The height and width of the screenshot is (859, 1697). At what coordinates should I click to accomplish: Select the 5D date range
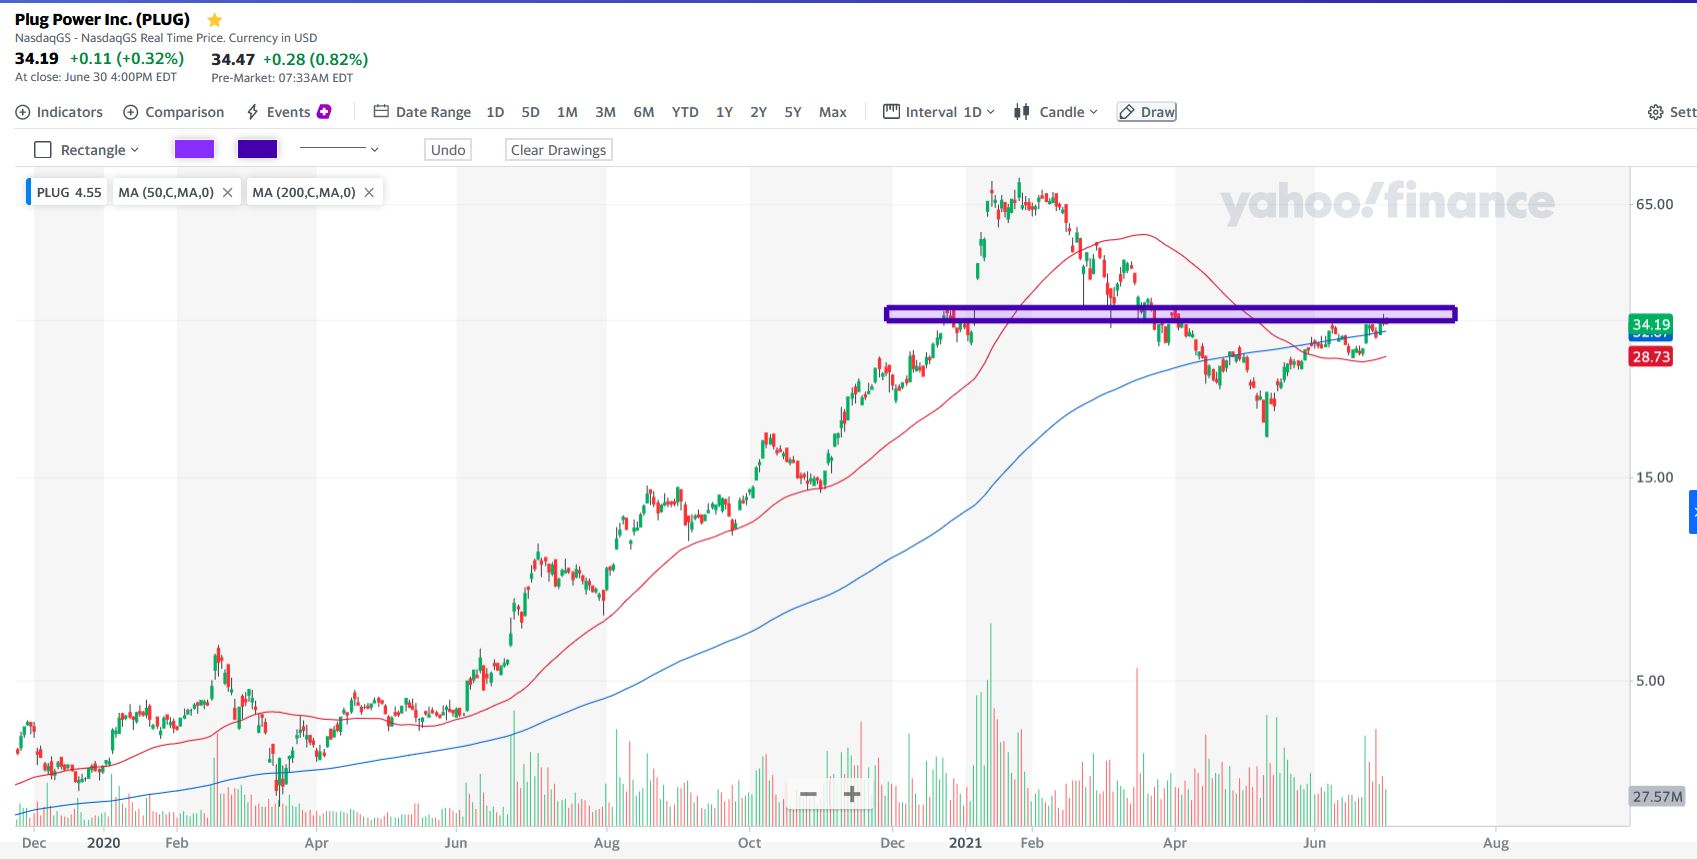pyautogui.click(x=531, y=112)
